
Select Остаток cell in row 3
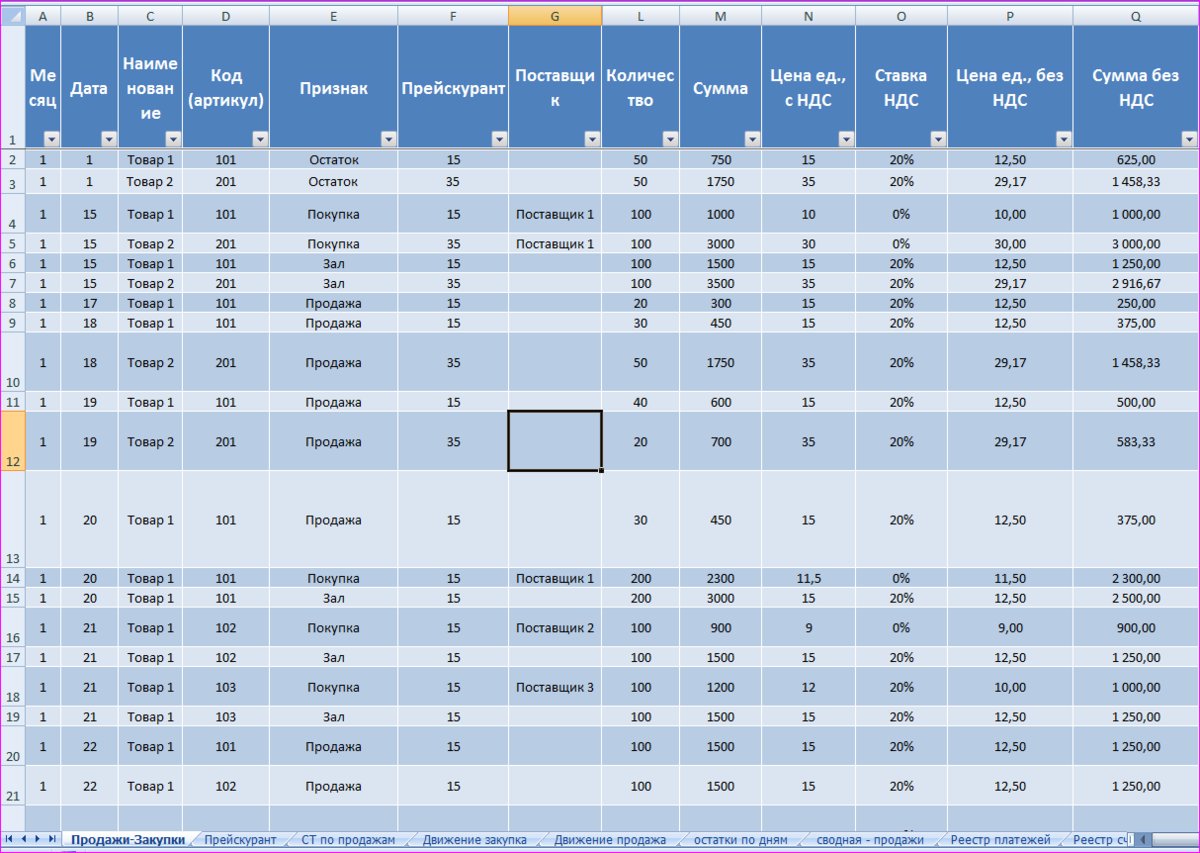pyautogui.click(x=333, y=181)
